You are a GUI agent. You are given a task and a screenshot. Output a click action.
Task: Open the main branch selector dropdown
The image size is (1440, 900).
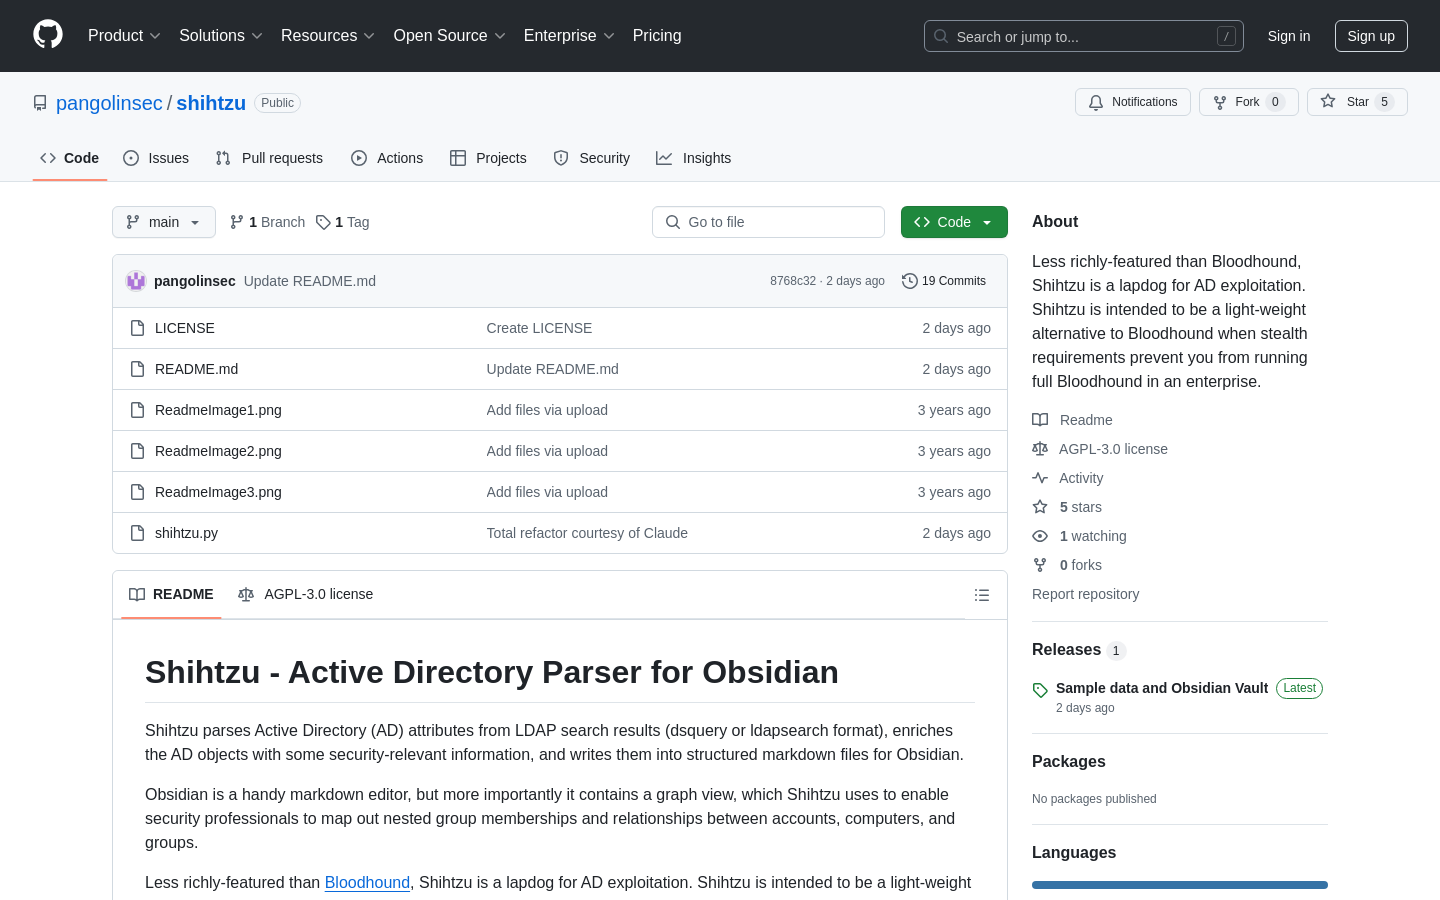(x=164, y=222)
